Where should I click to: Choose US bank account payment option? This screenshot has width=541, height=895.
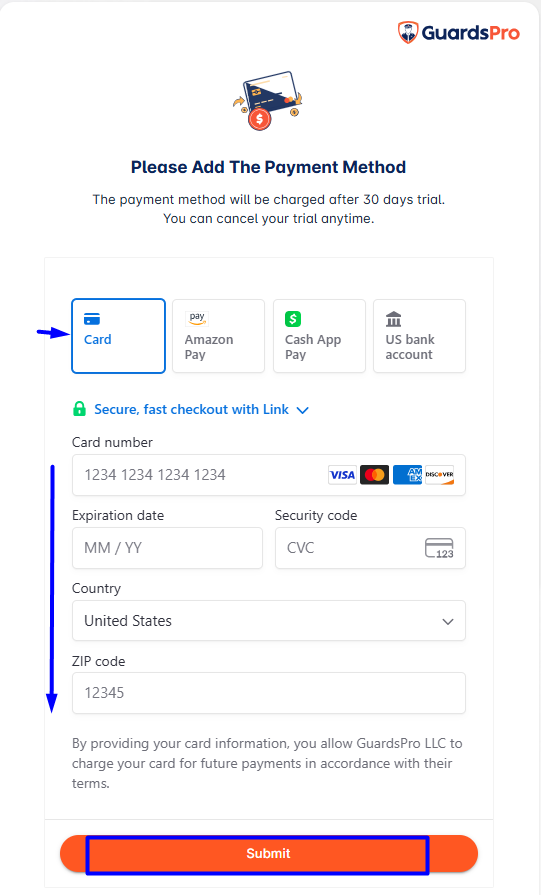pyautogui.click(x=419, y=336)
